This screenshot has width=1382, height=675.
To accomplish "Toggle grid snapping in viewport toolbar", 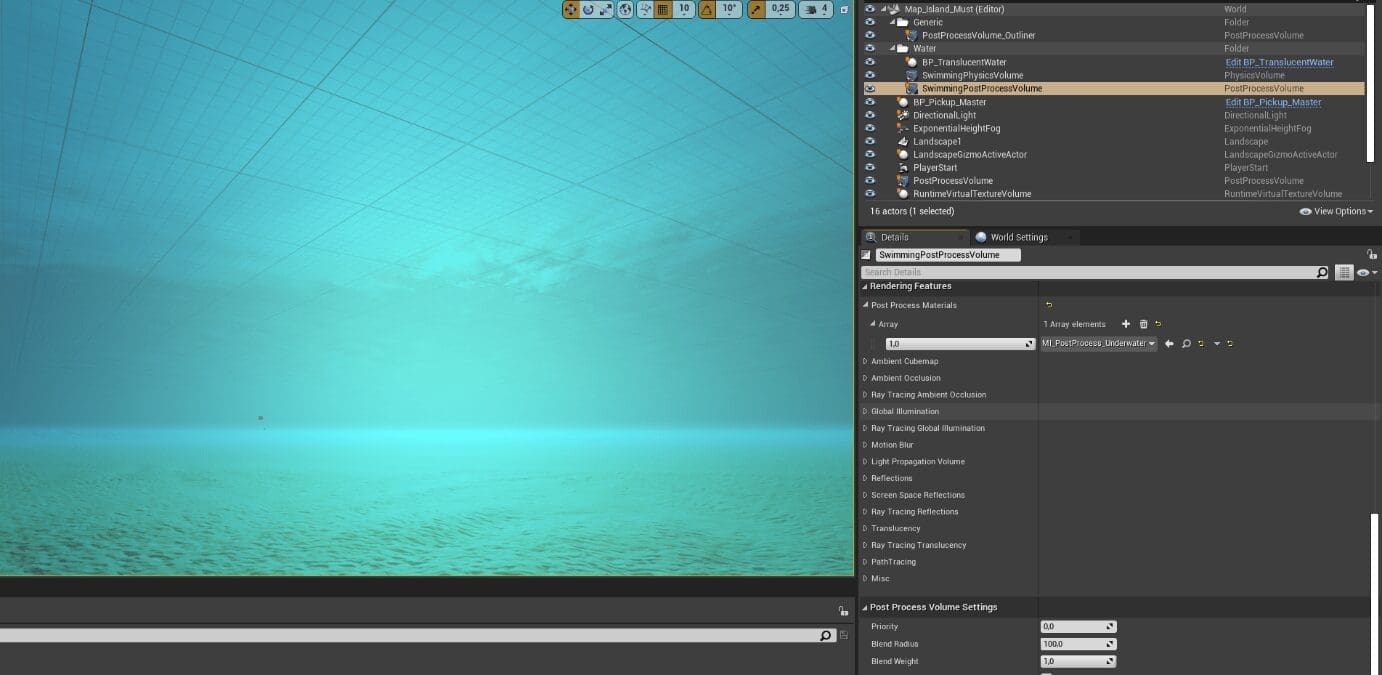I will click(662, 9).
